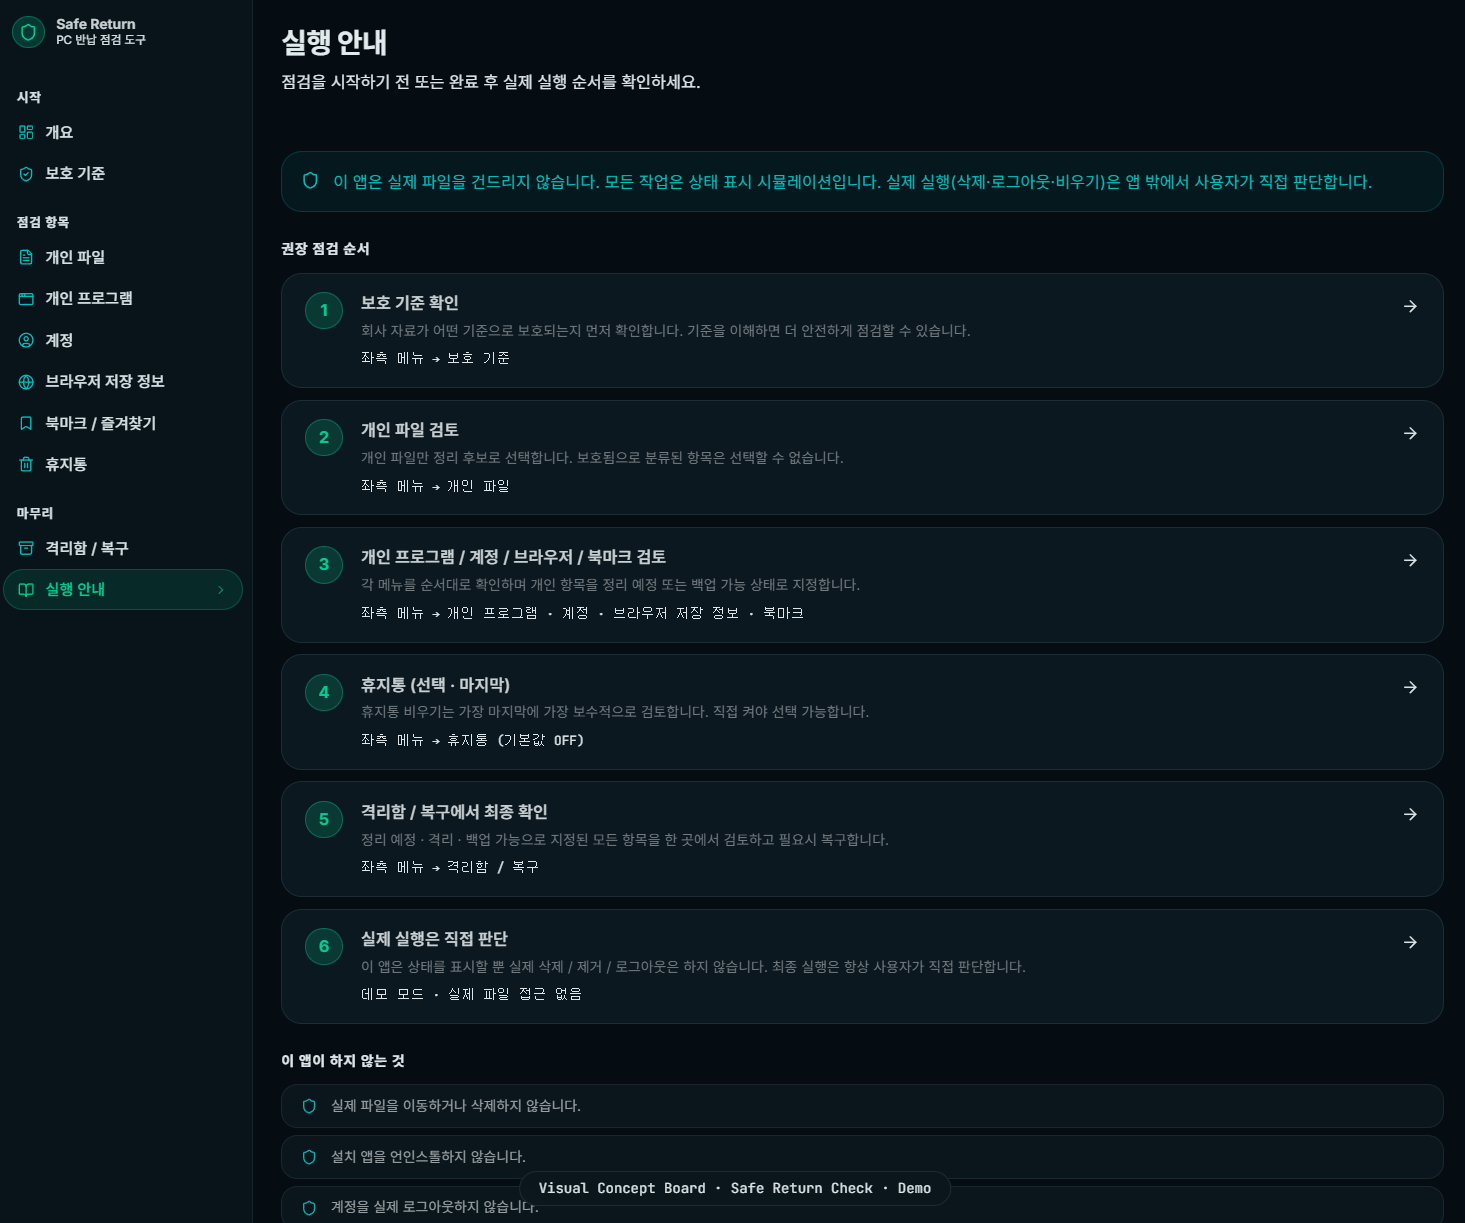Click the 개인 프로그램 window icon
This screenshot has height=1223, width=1465.
click(26, 299)
